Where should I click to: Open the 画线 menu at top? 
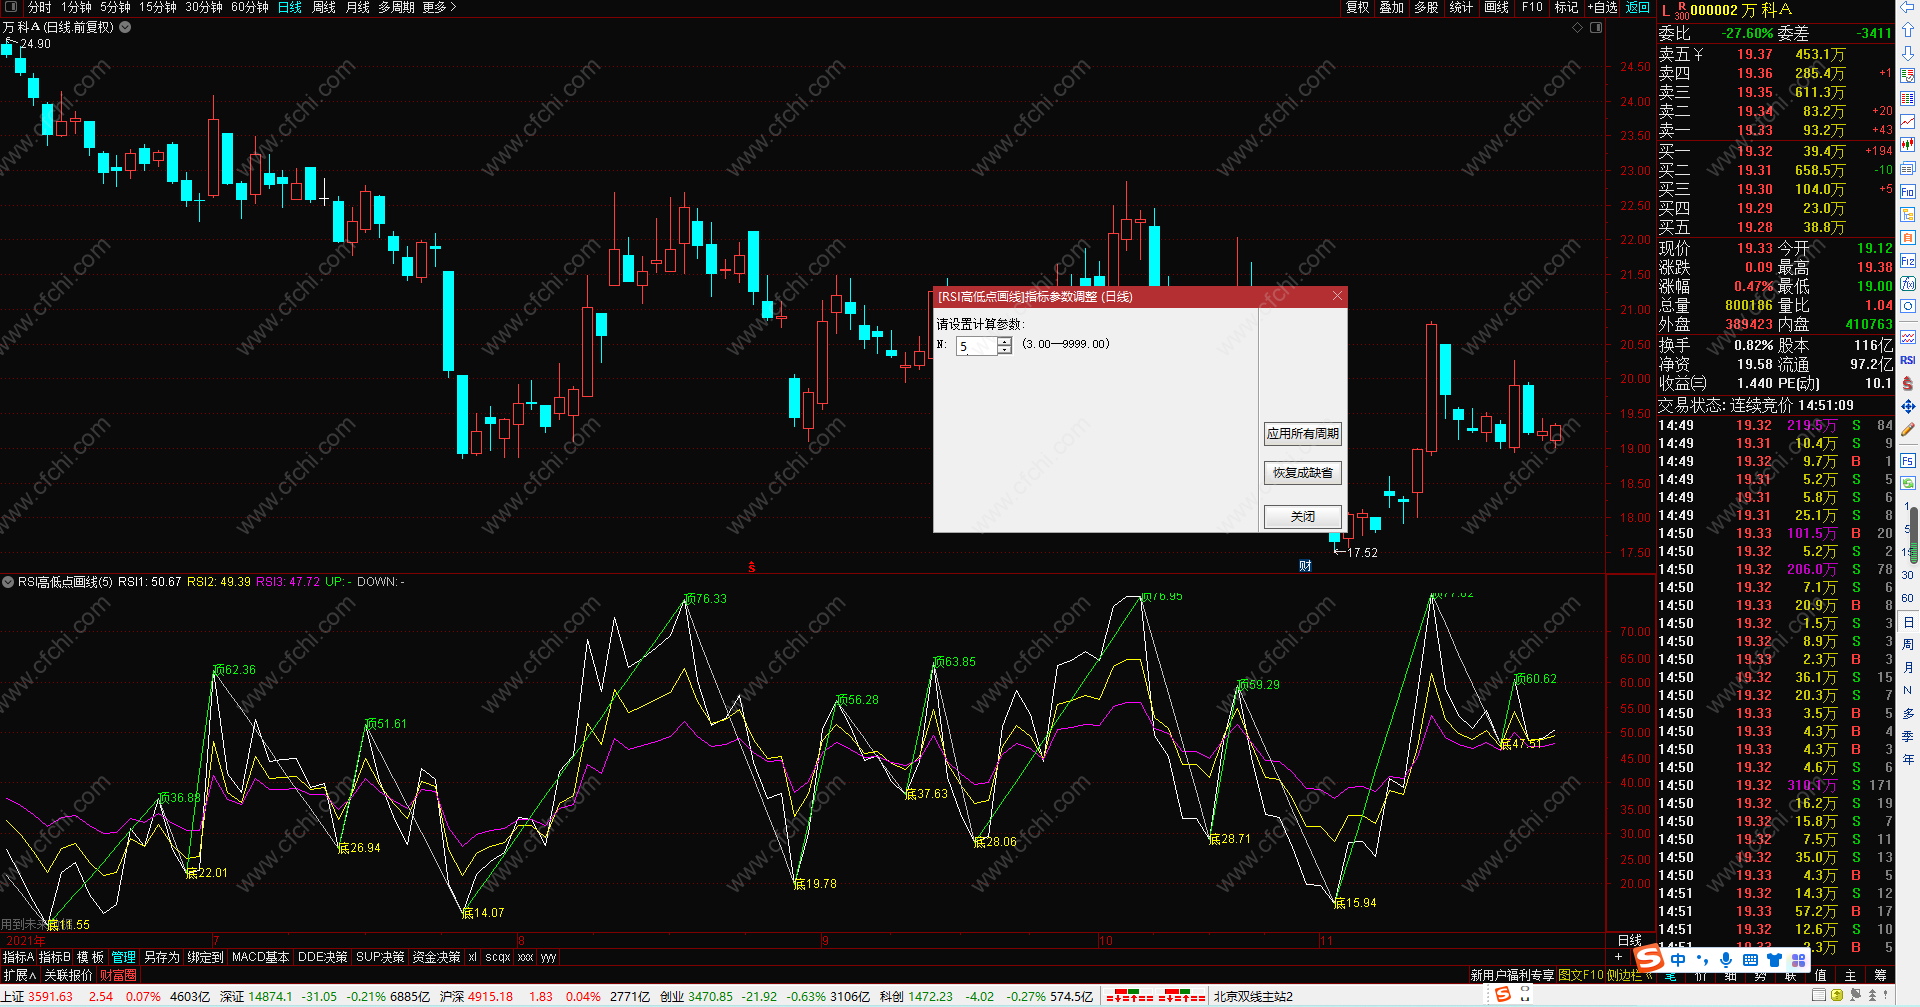1496,7
